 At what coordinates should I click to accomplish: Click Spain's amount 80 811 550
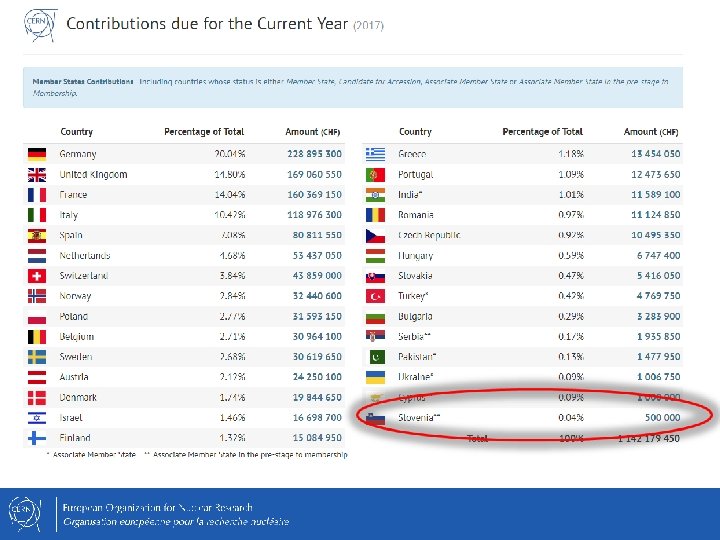[x=317, y=235]
